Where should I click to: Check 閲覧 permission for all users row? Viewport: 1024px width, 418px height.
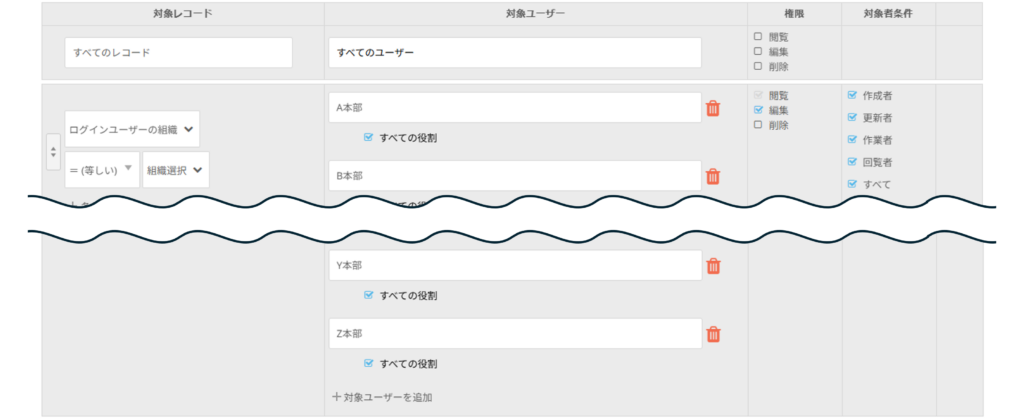pos(758,37)
